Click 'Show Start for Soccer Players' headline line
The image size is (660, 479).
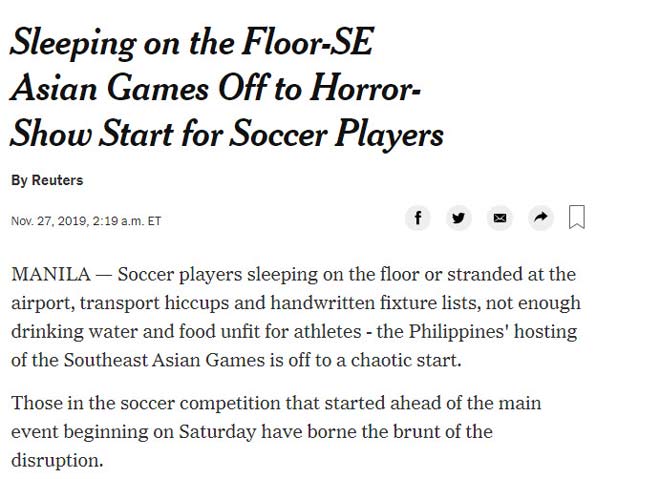[226, 134]
